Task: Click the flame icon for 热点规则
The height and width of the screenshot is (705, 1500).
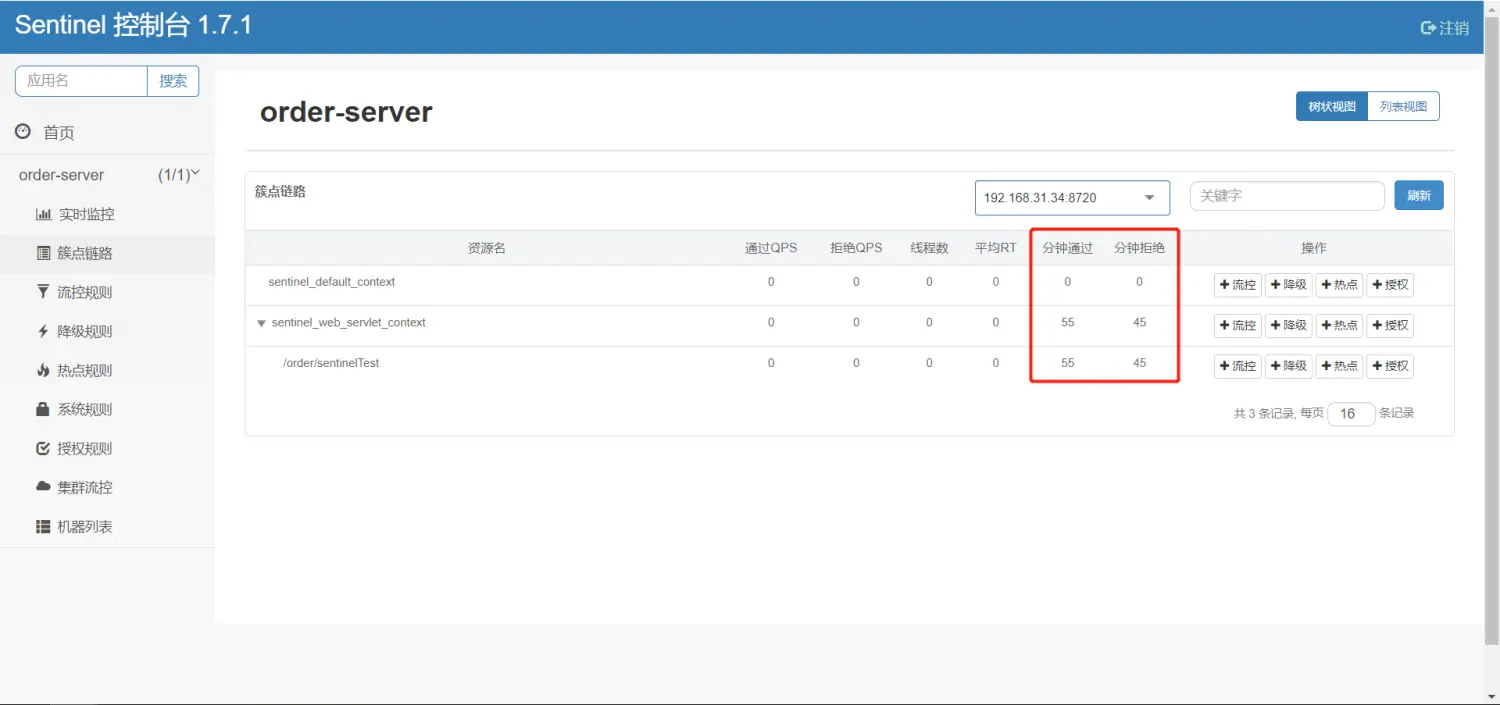Action: point(42,370)
